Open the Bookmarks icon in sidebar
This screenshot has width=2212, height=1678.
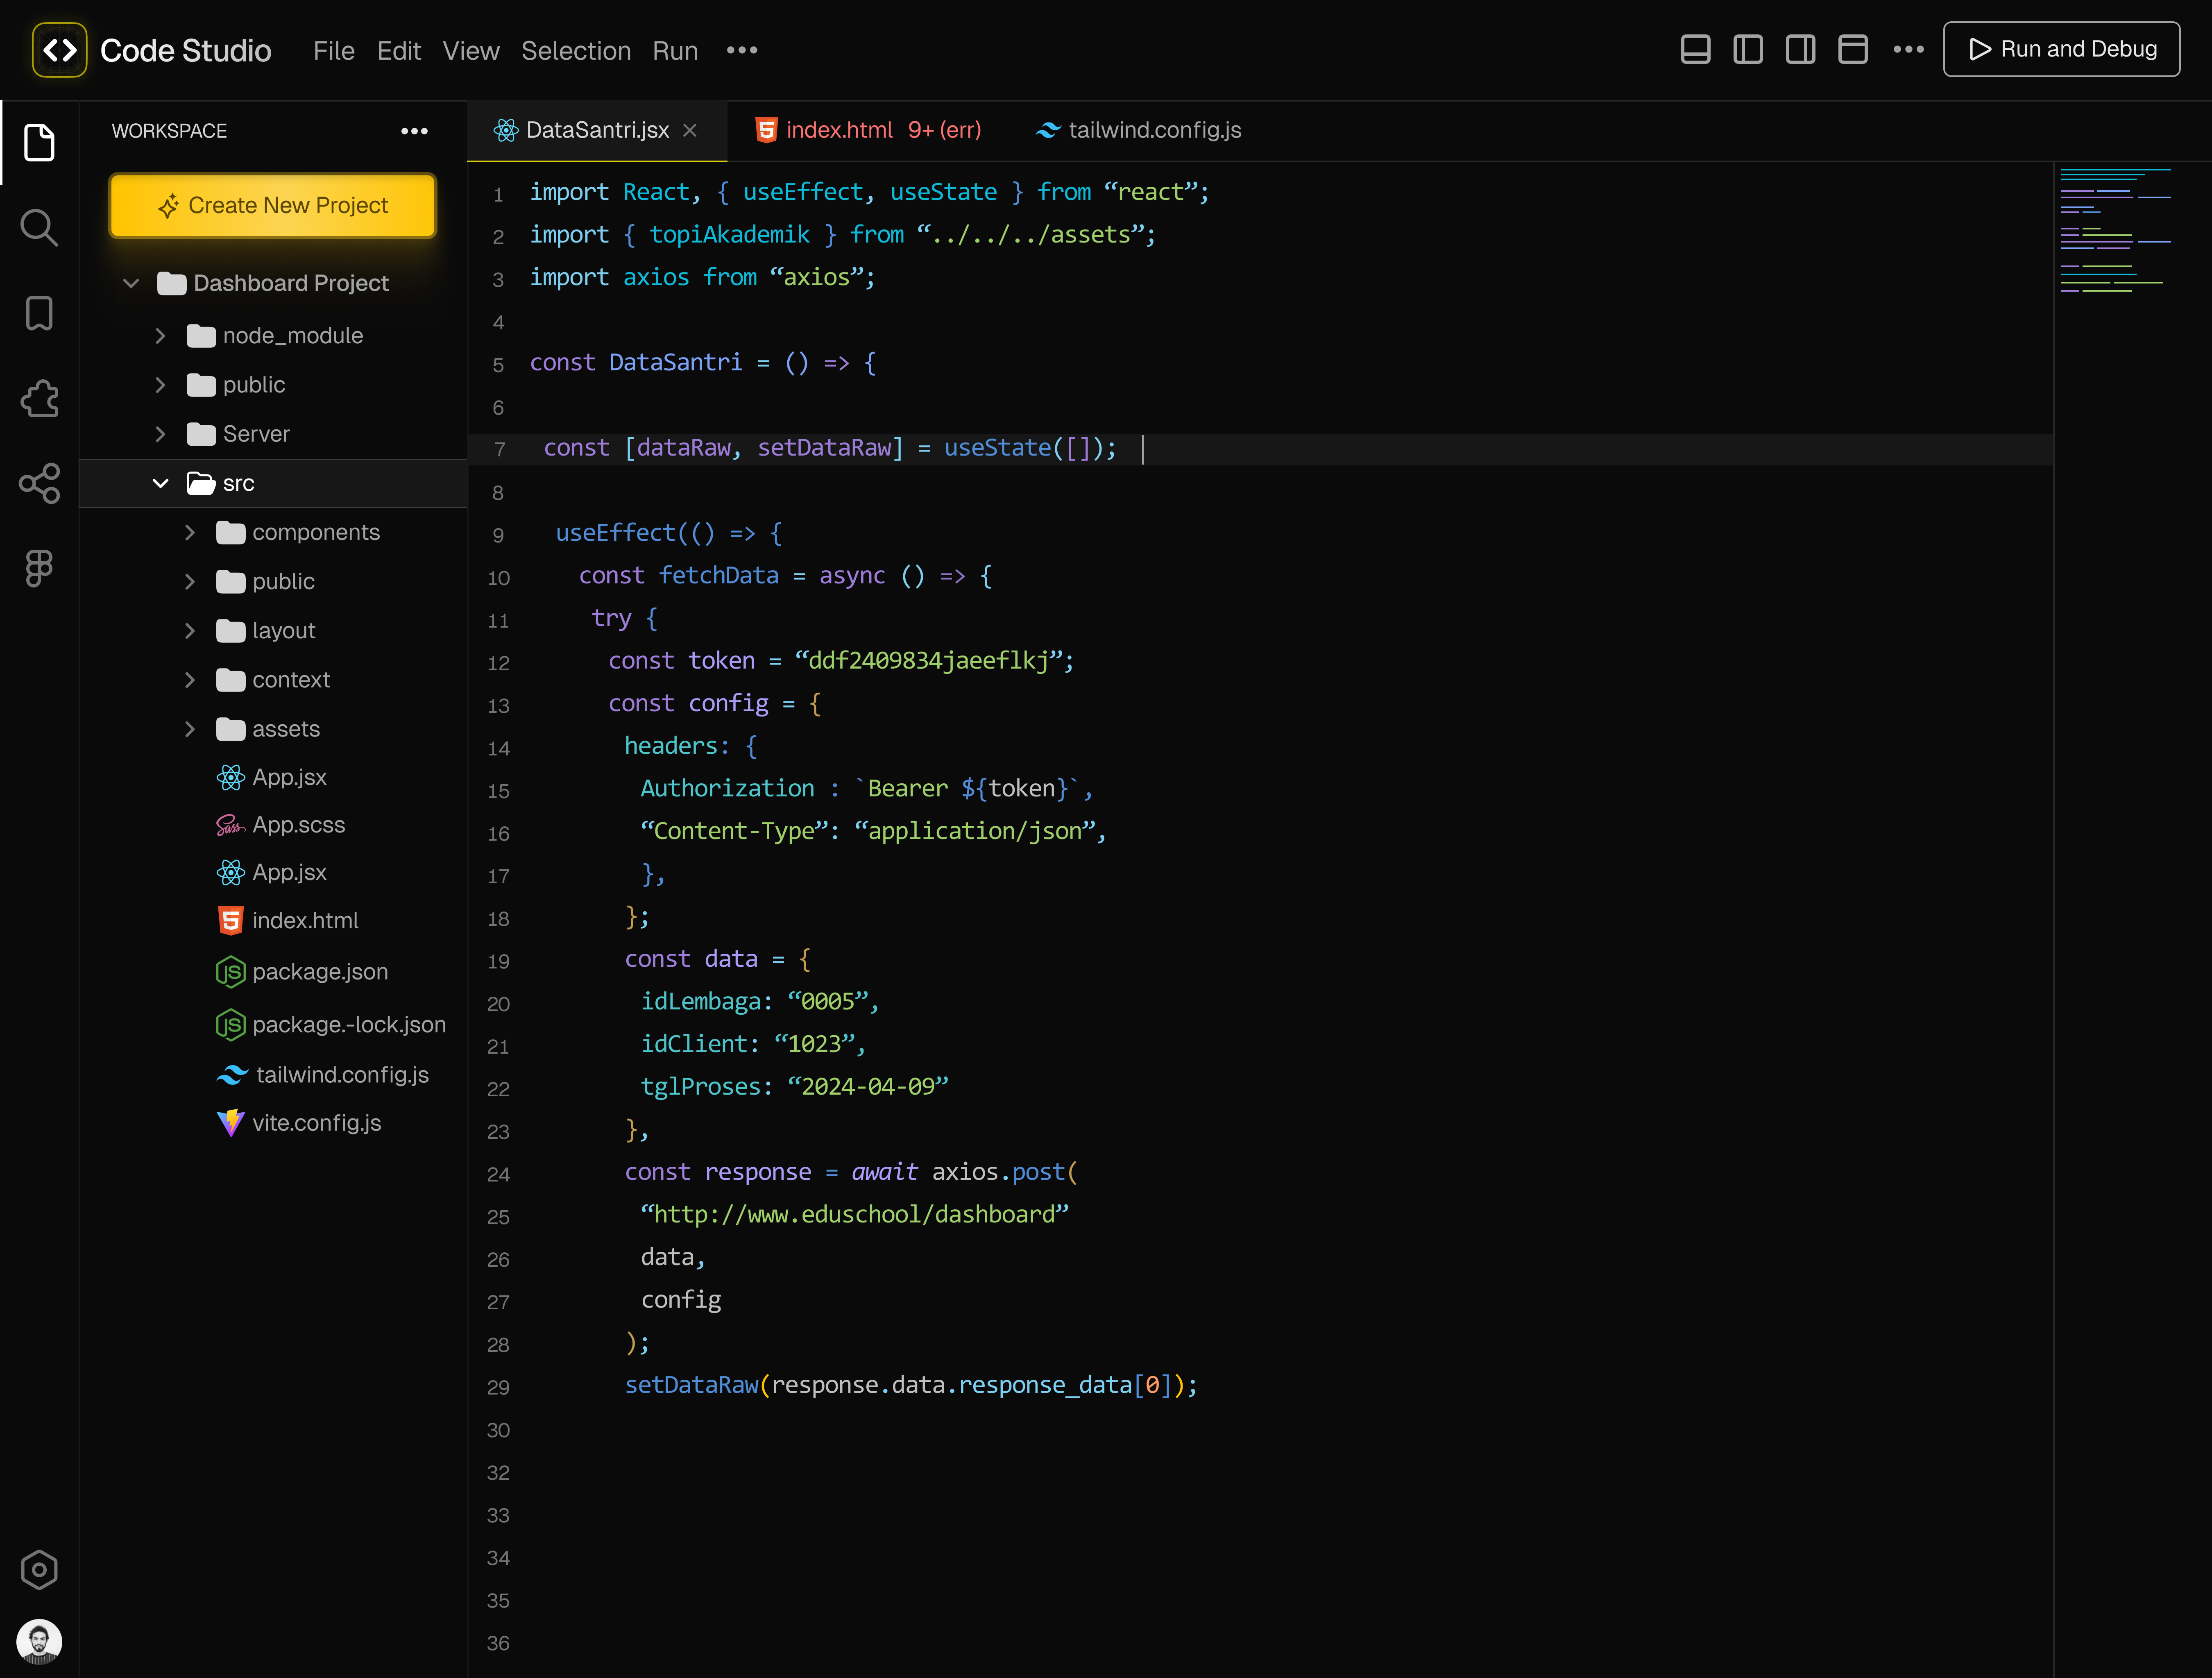(x=39, y=313)
